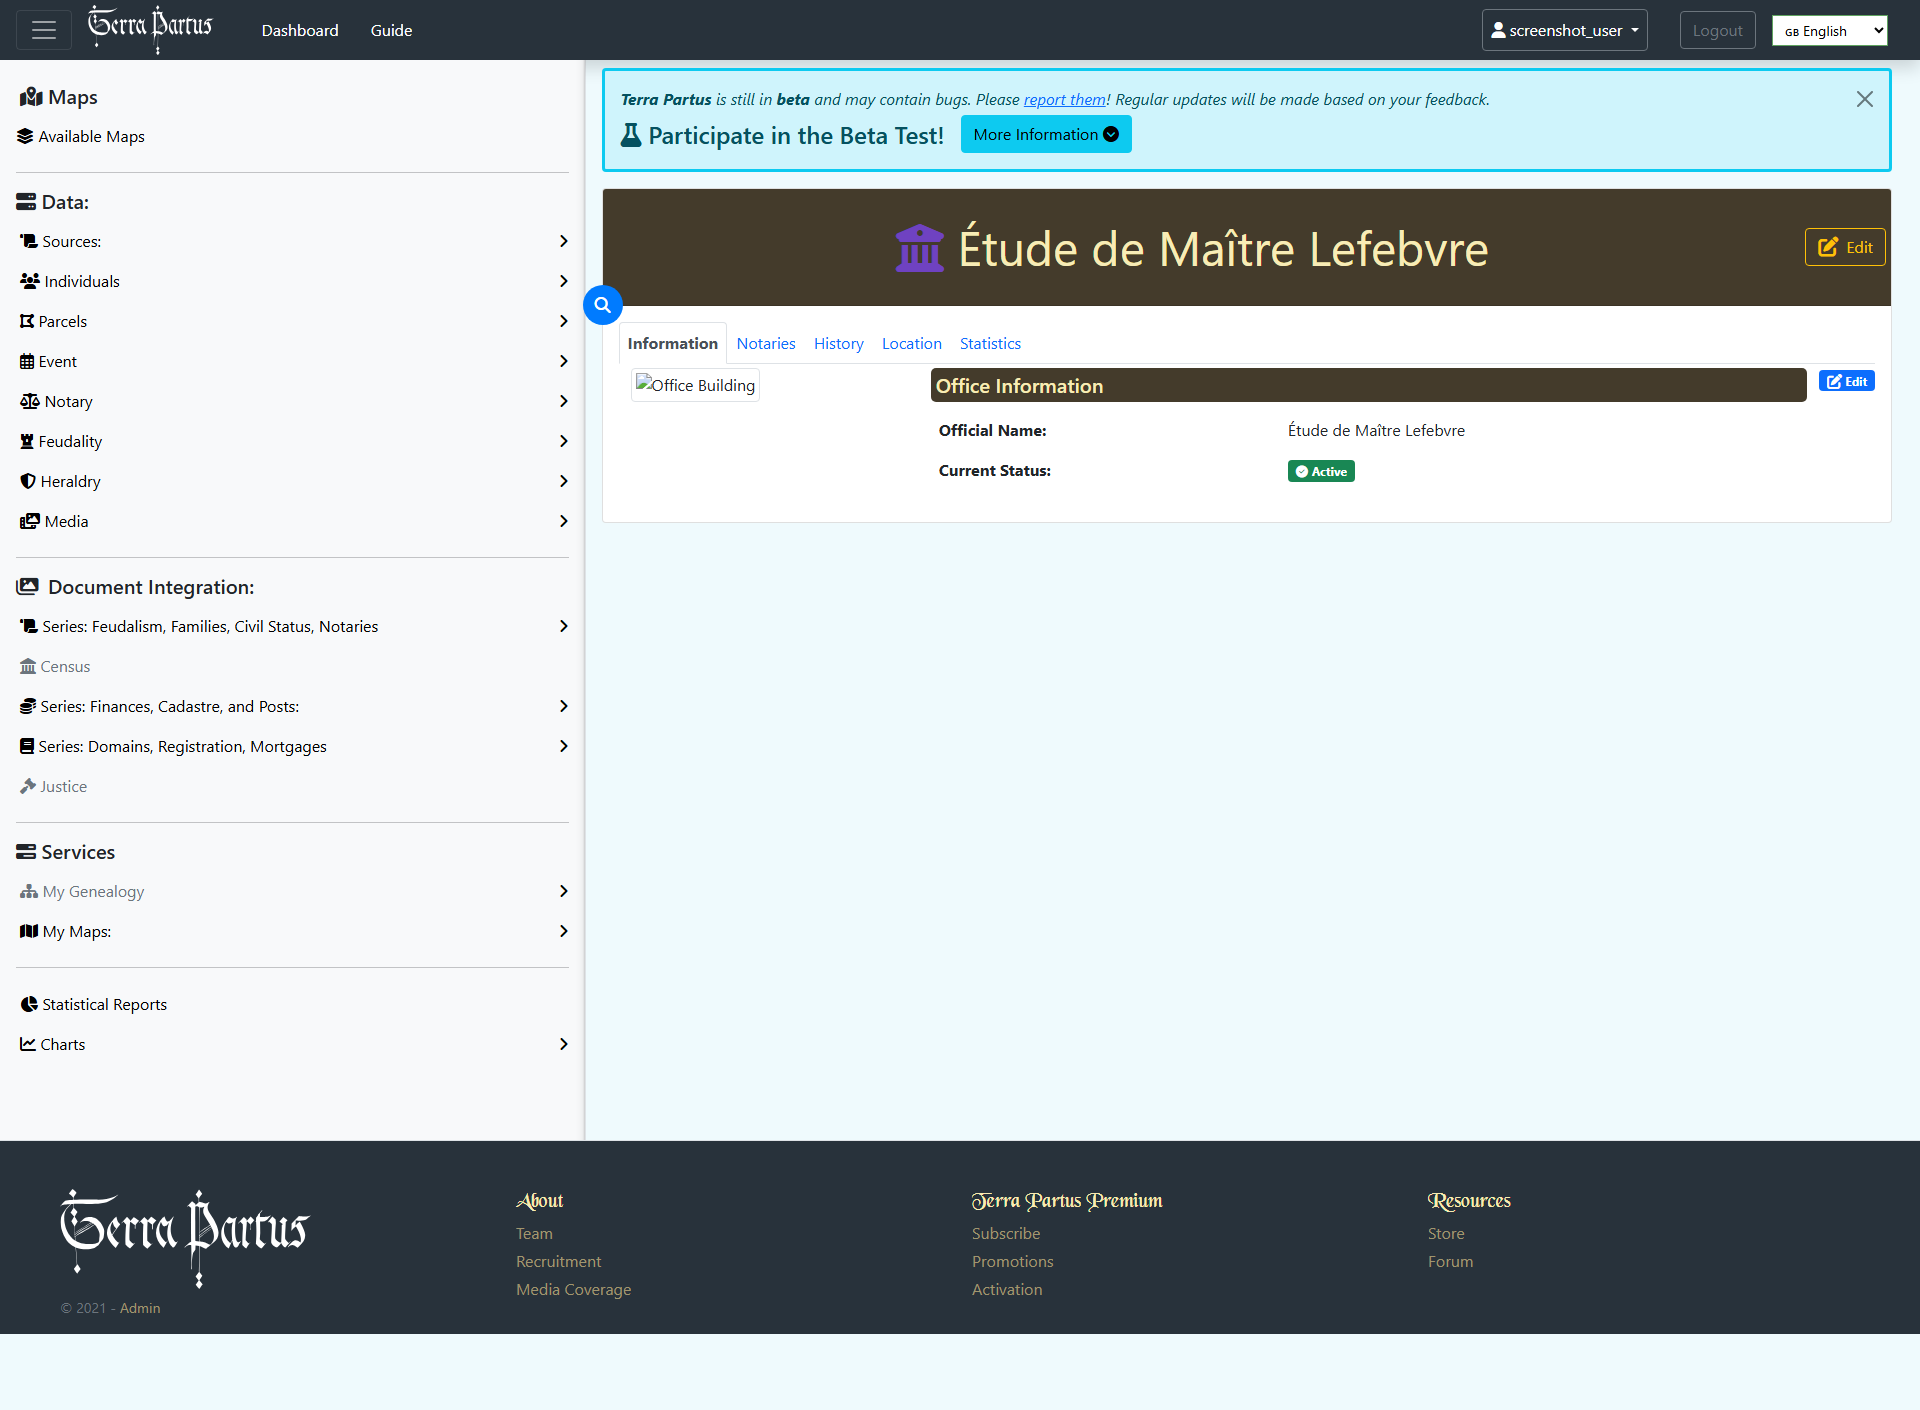Image resolution: width=1920 pixels, height=1410 pixels.
Task: Expand the Heraldry submenu
Action: pyautogui.click(x=563, y=481)
